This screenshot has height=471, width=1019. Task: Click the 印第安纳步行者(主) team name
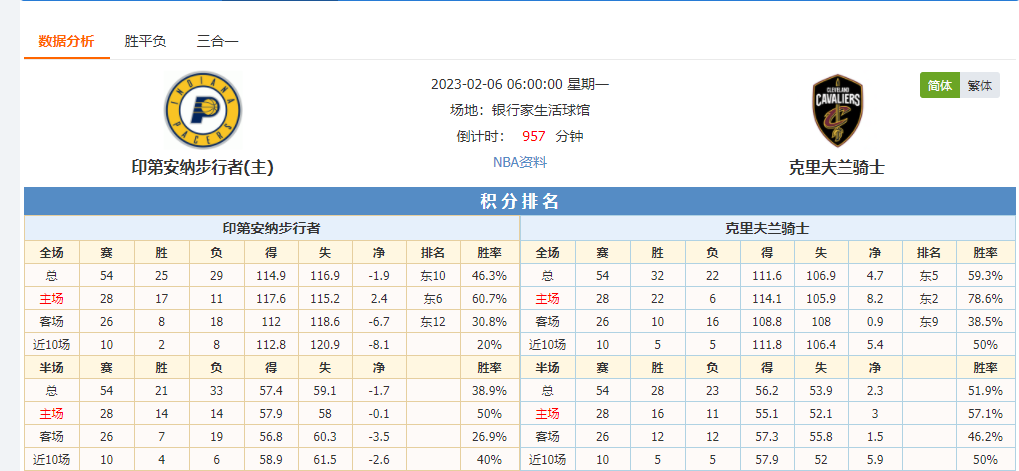coord(203,168)
